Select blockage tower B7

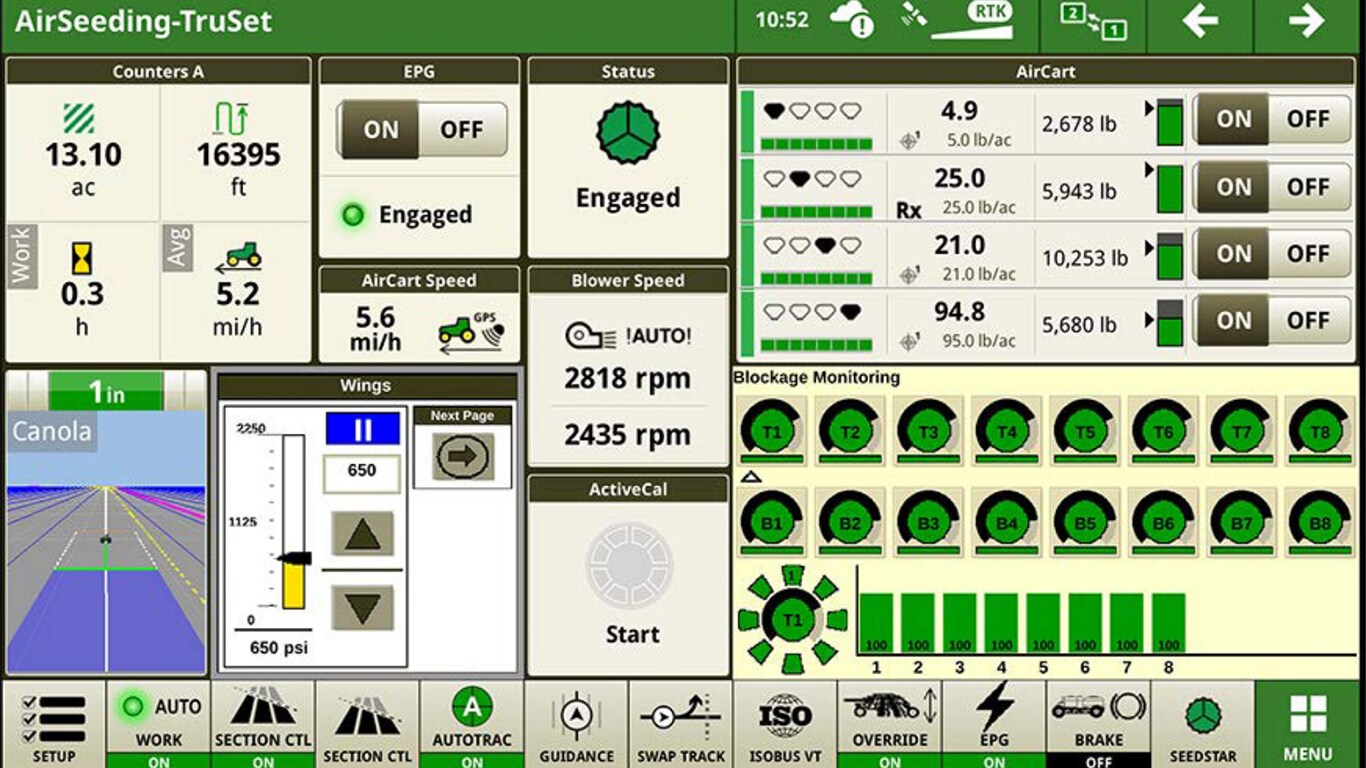point(1242,523)
